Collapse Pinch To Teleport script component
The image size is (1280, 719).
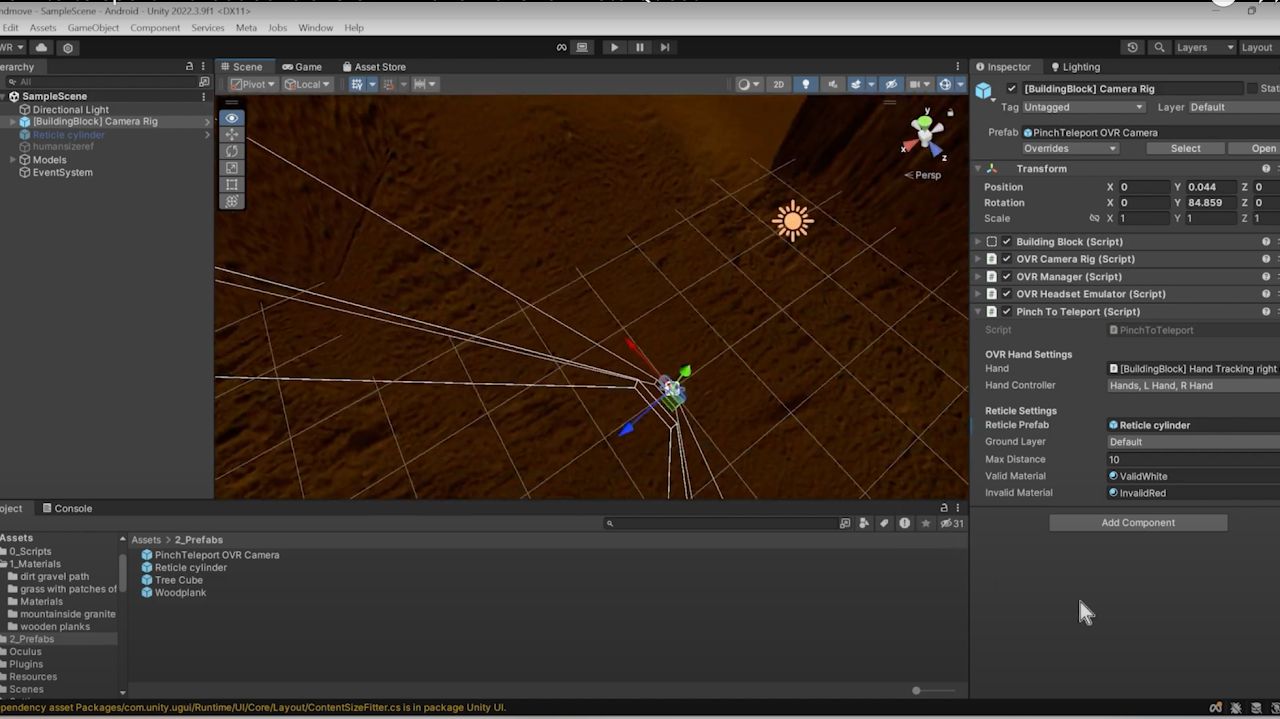978,312
